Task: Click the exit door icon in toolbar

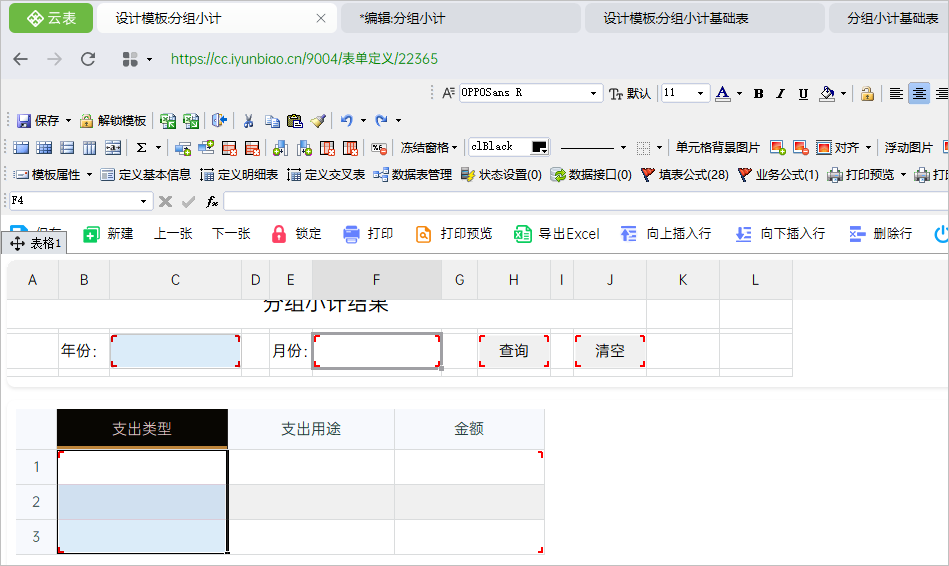Action: (219, 120)
